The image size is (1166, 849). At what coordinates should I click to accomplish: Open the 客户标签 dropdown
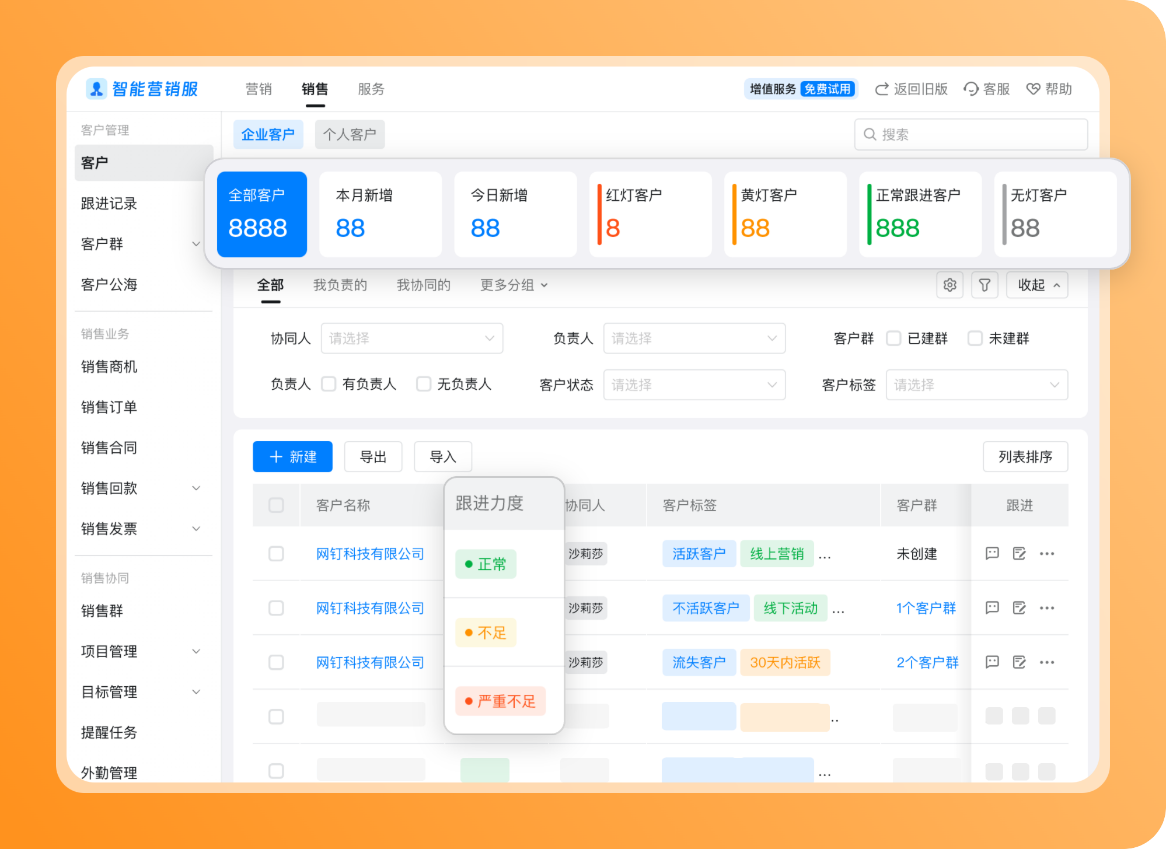[976, 385]
